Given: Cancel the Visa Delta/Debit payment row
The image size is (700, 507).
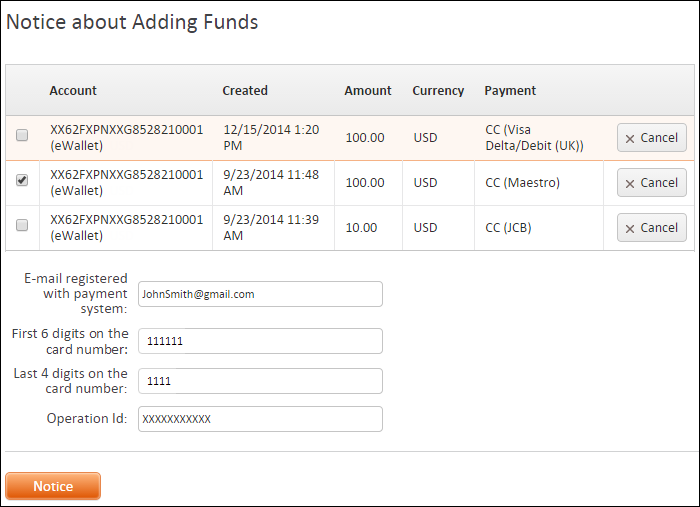Looking at the screenshot, I should 652,137.
